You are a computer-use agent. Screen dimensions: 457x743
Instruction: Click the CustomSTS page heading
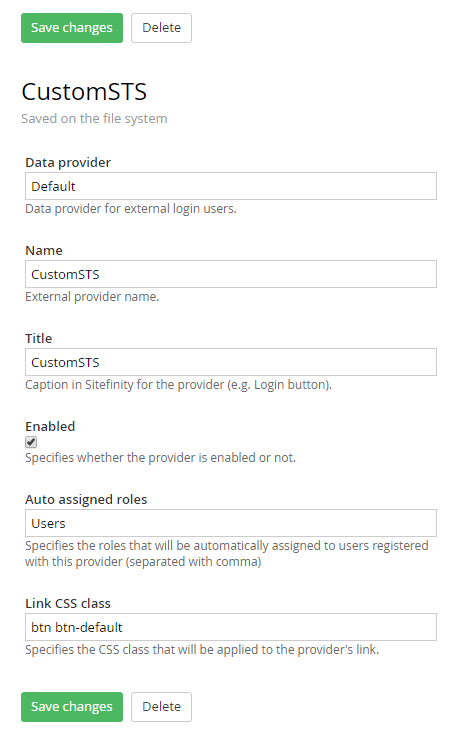[84, 92]
